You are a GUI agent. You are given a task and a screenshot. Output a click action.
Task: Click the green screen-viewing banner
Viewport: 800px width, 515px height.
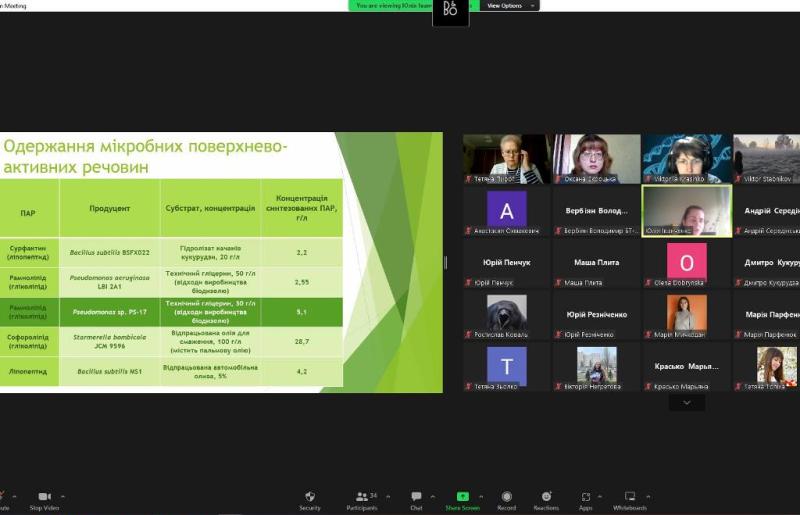coord(391,6)
